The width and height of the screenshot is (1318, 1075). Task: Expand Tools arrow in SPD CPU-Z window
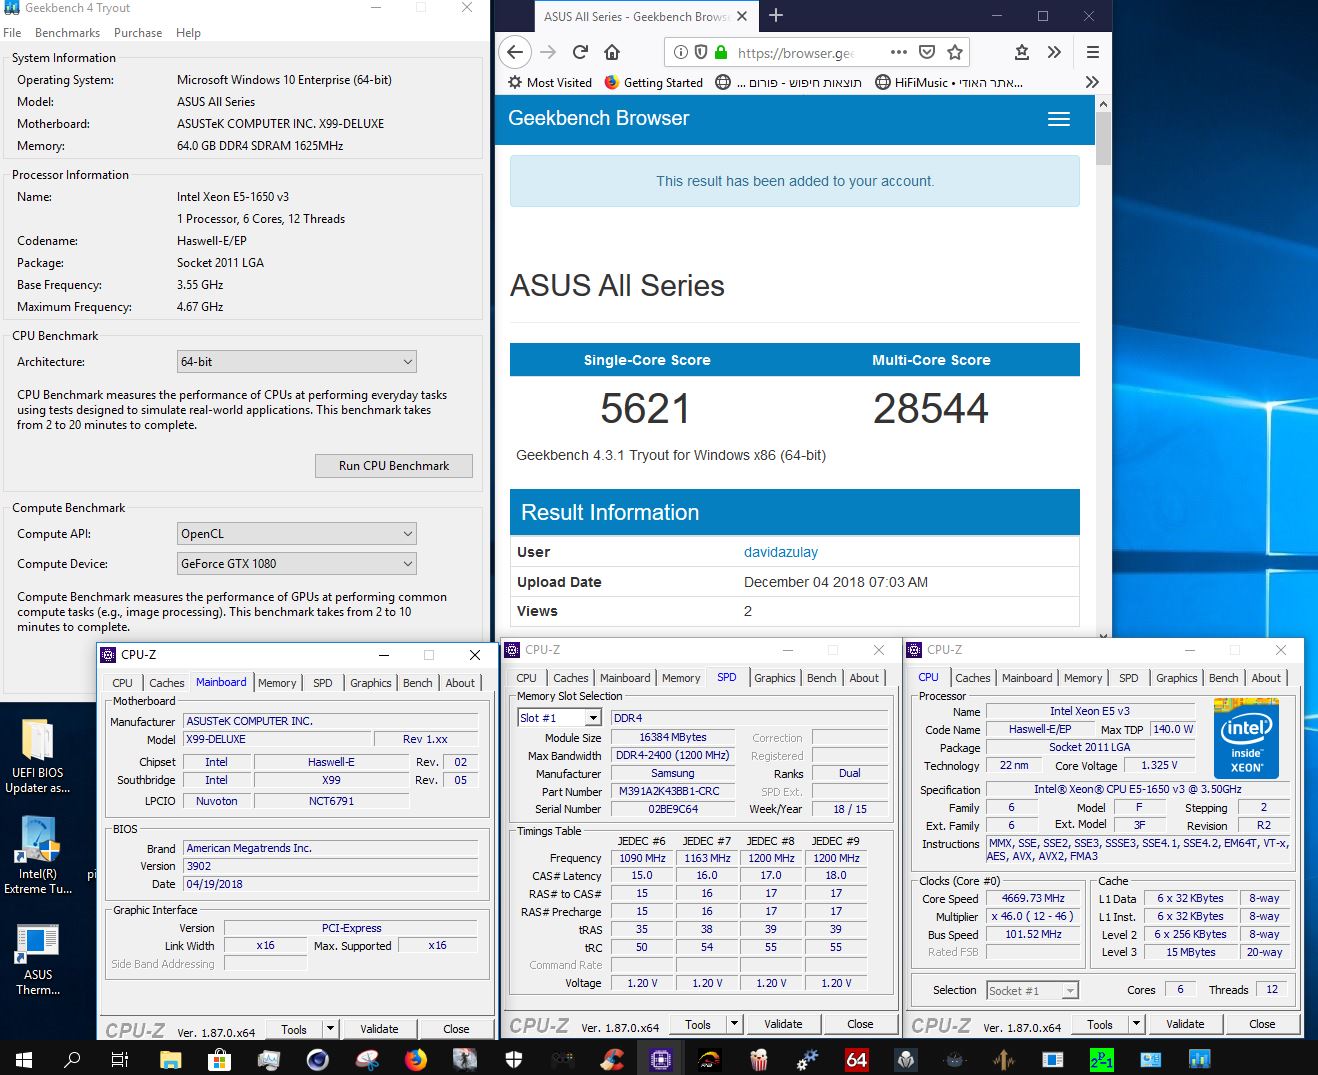pyautogui.click(x=734, y=1024)
